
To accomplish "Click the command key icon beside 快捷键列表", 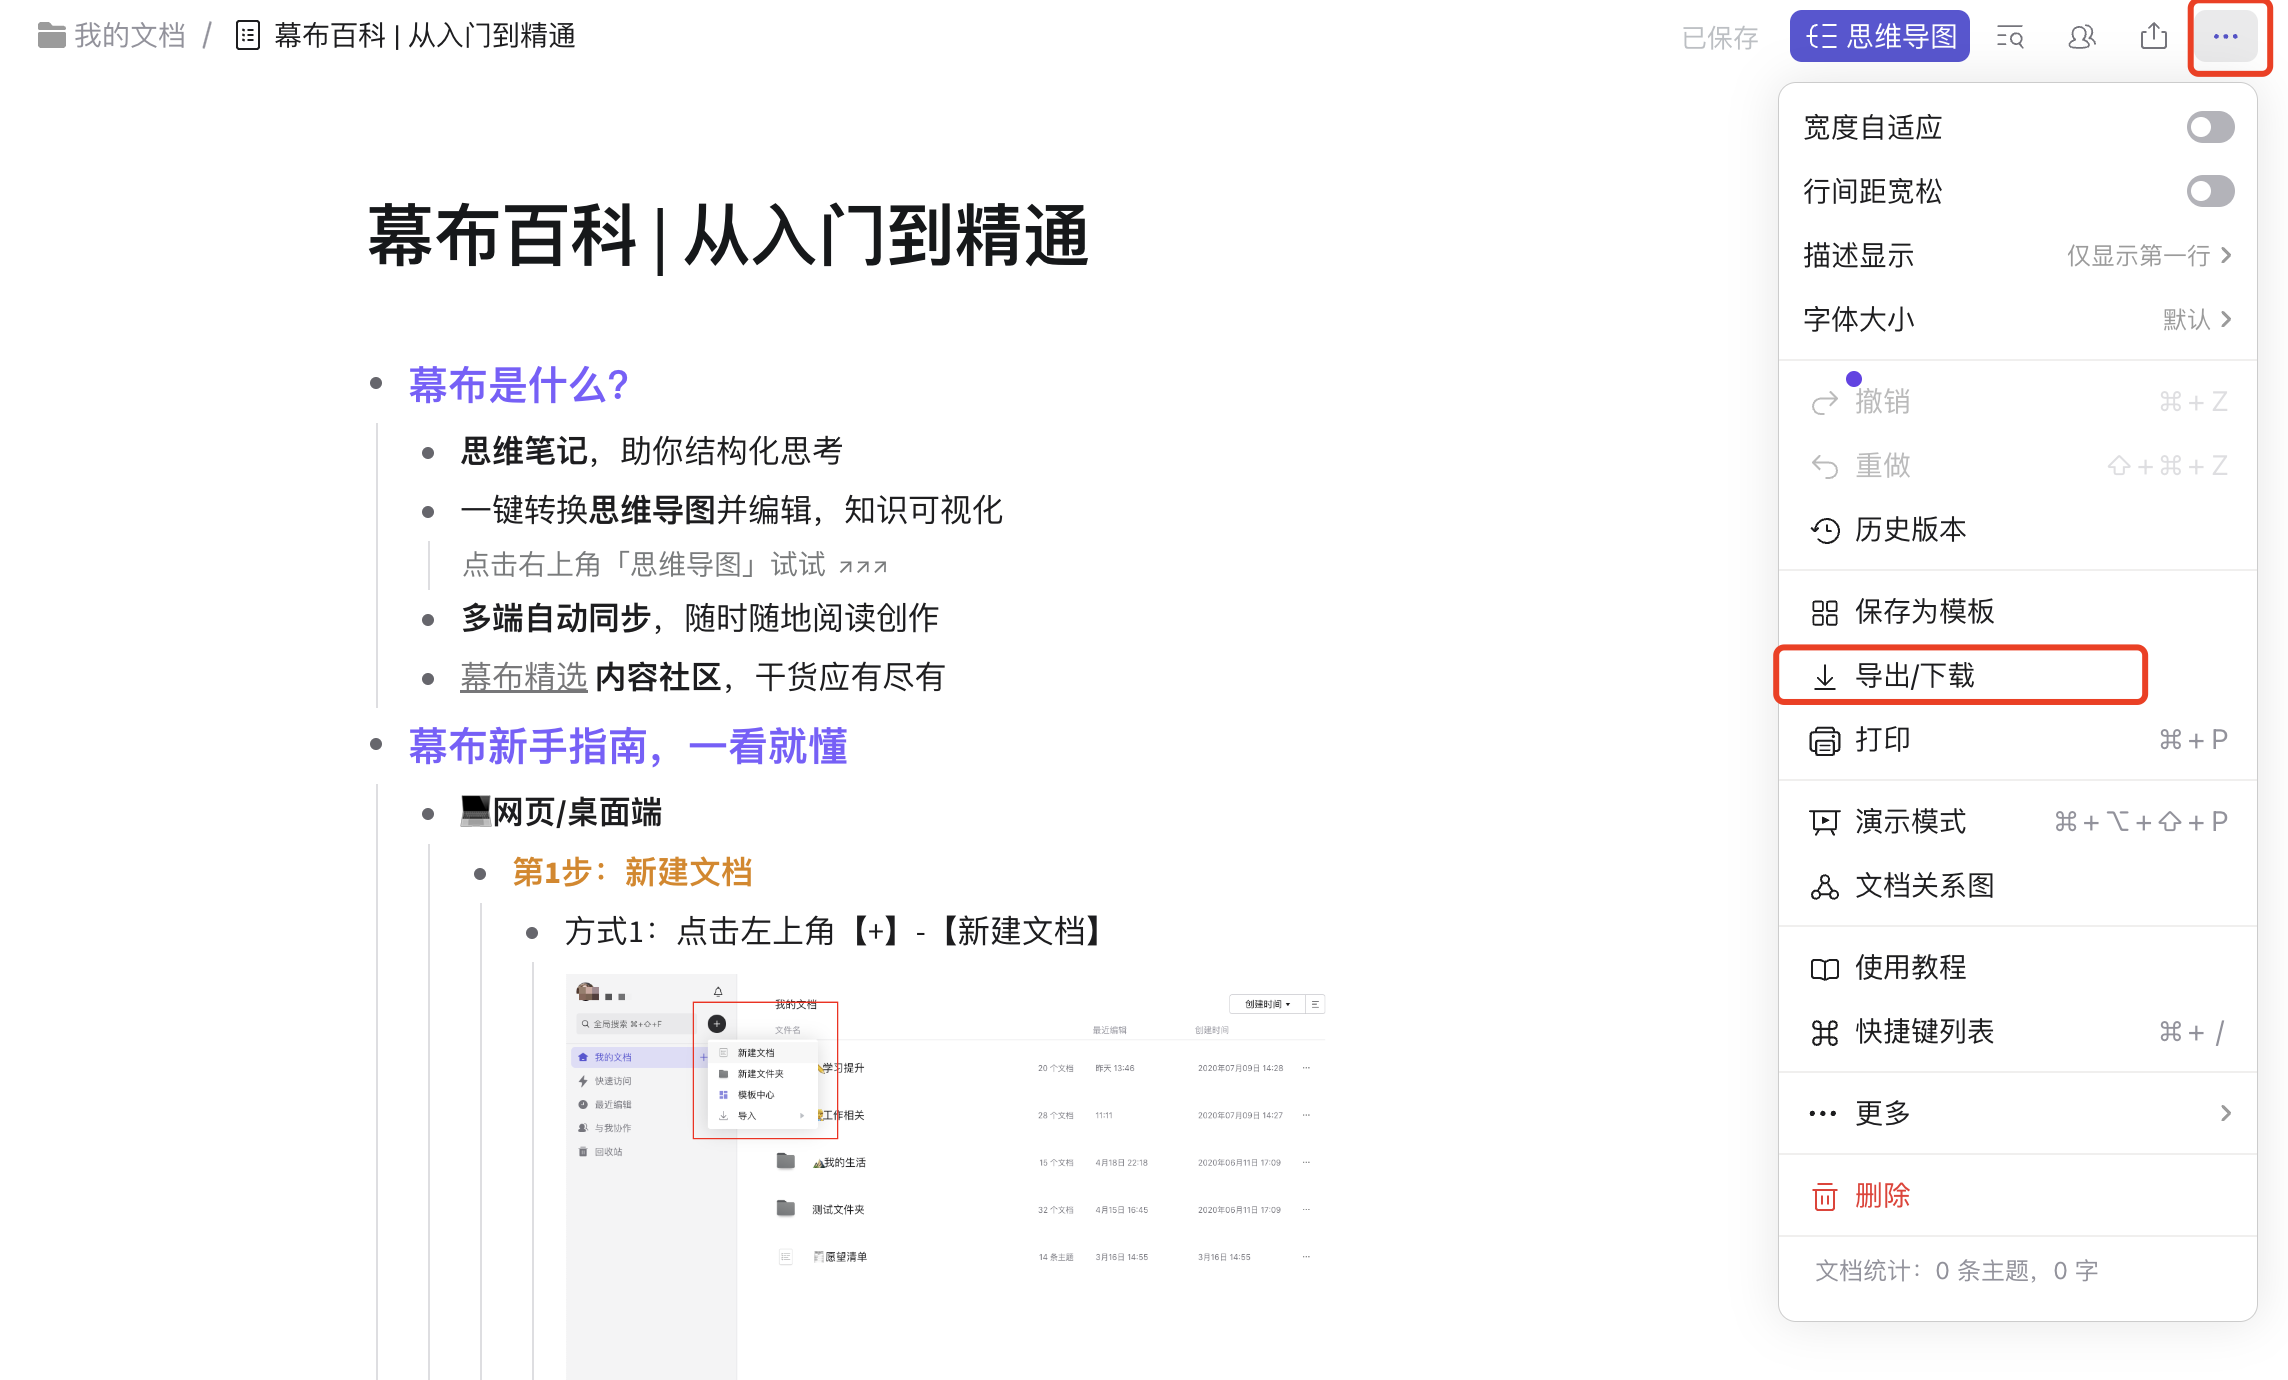I will [1825, 1032].
